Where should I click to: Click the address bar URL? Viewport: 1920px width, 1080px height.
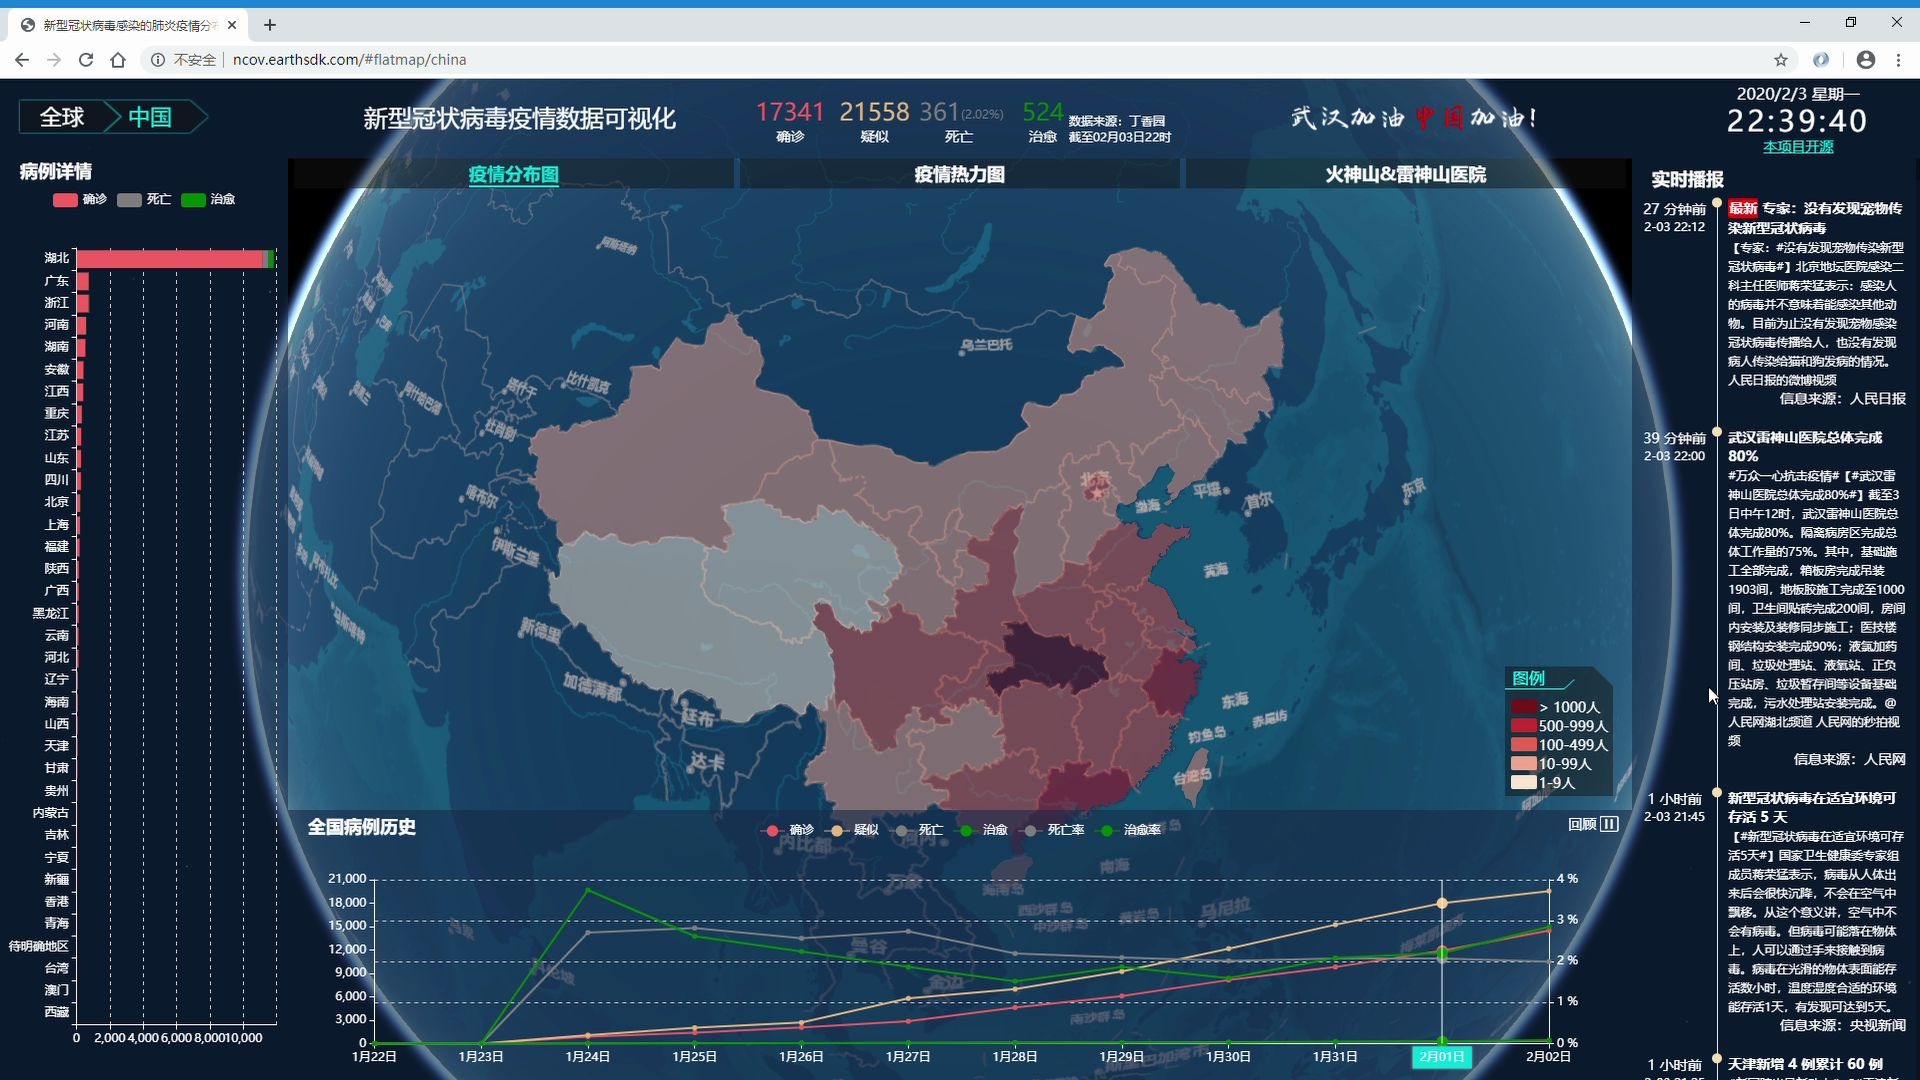pyautogui.click(x=349, y=60)
